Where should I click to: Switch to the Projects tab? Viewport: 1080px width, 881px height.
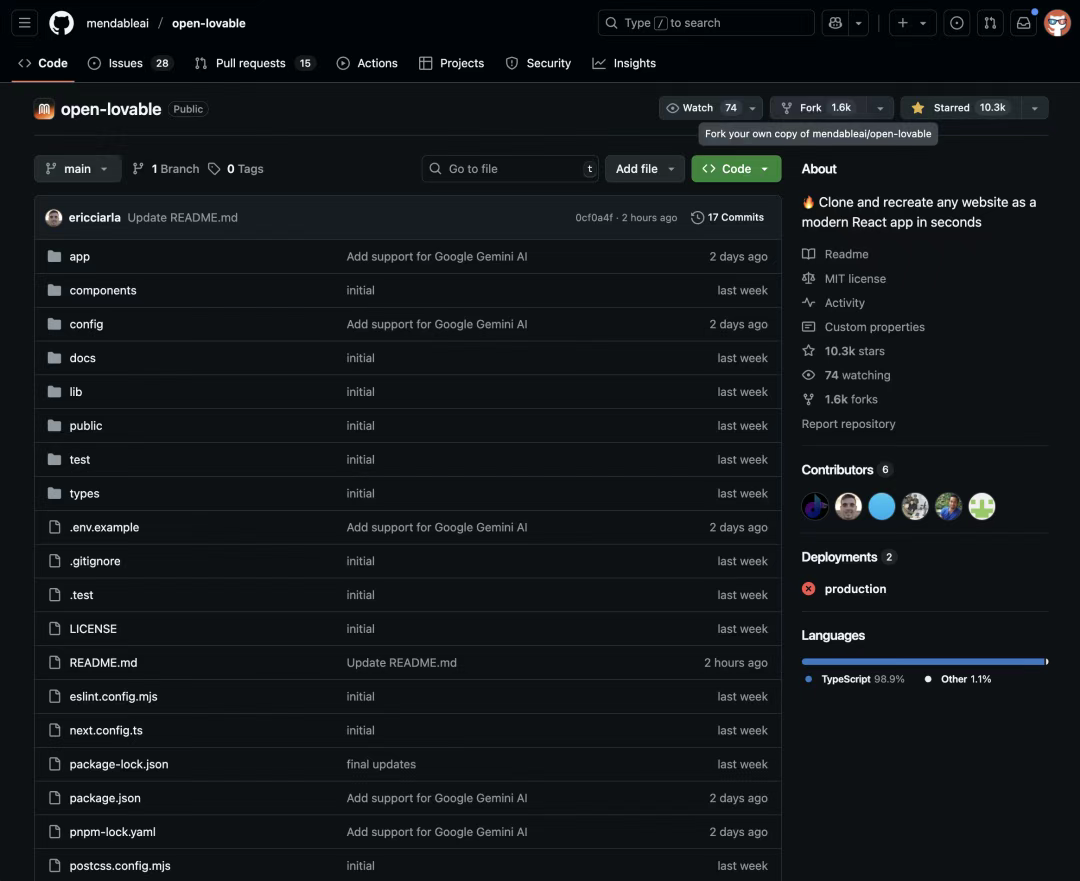tap(451, 63)
